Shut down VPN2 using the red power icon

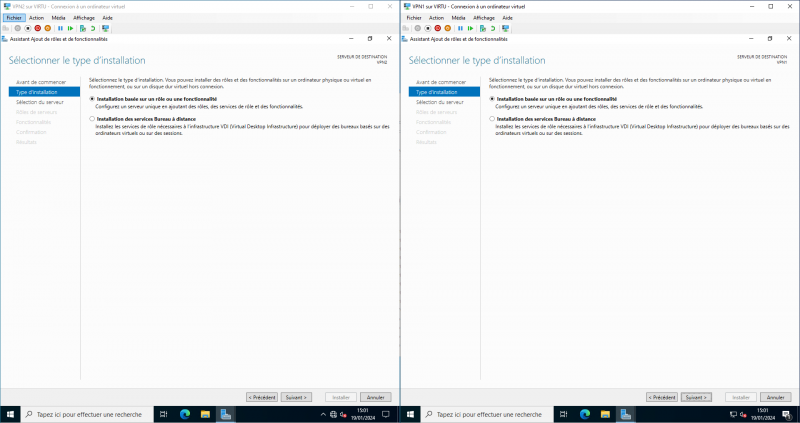38,29
